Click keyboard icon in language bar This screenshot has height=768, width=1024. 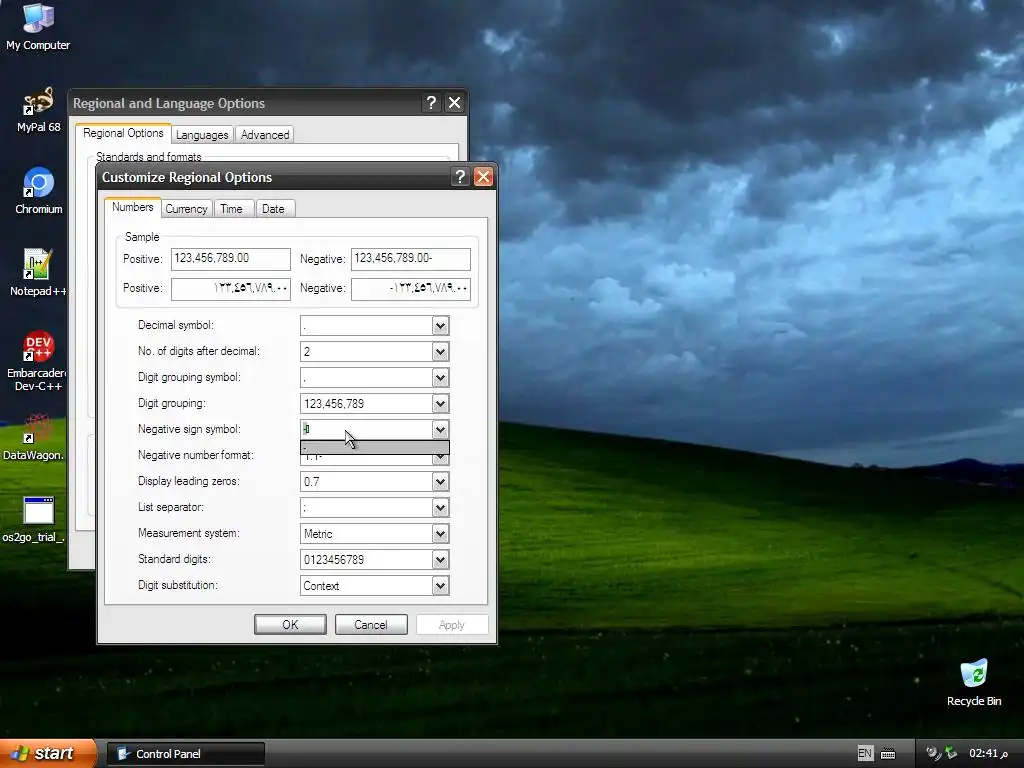coord(888,754)
